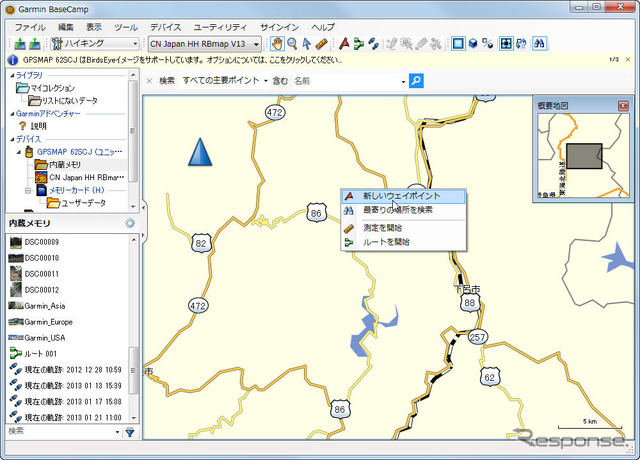
Task: Click the gear icon beside 内蔵メモリ
Action: (130, 223)
